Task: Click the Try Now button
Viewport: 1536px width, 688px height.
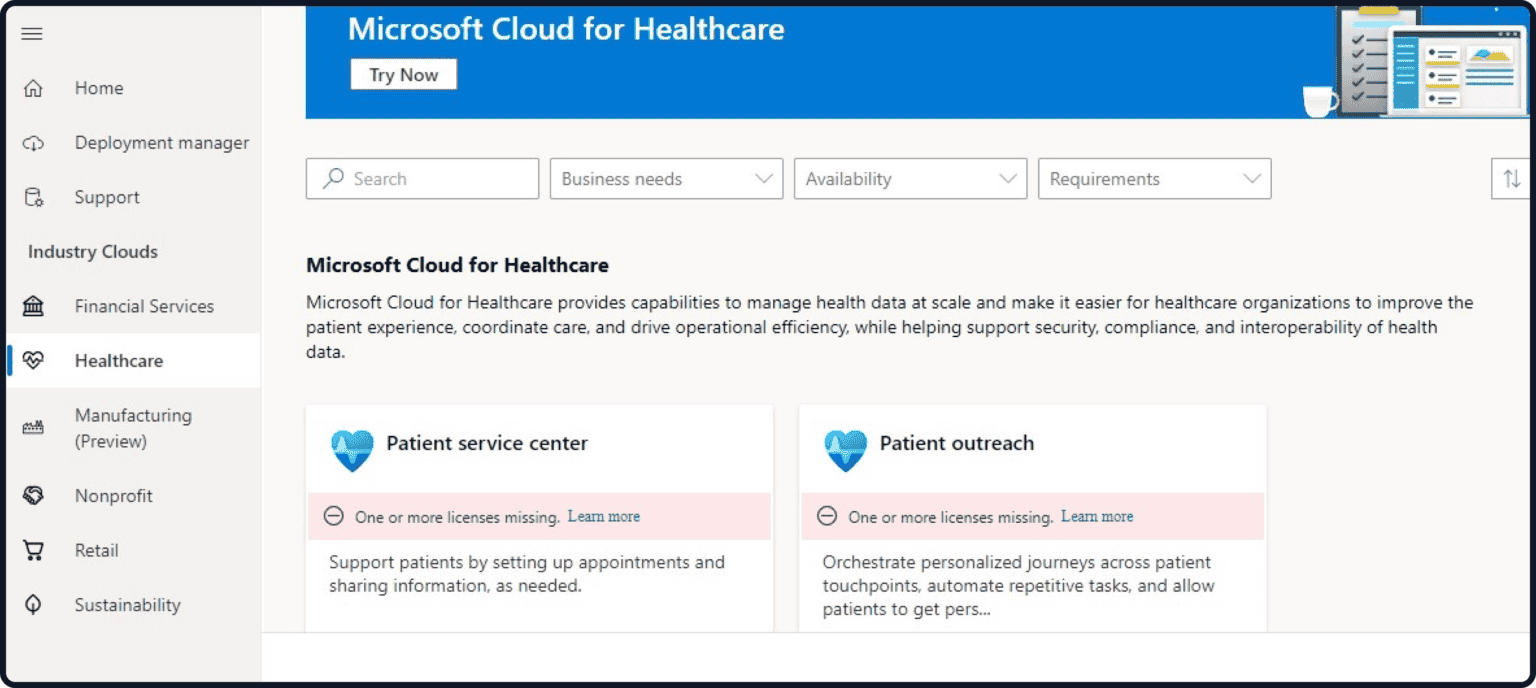Action: (x=403, y=74)
